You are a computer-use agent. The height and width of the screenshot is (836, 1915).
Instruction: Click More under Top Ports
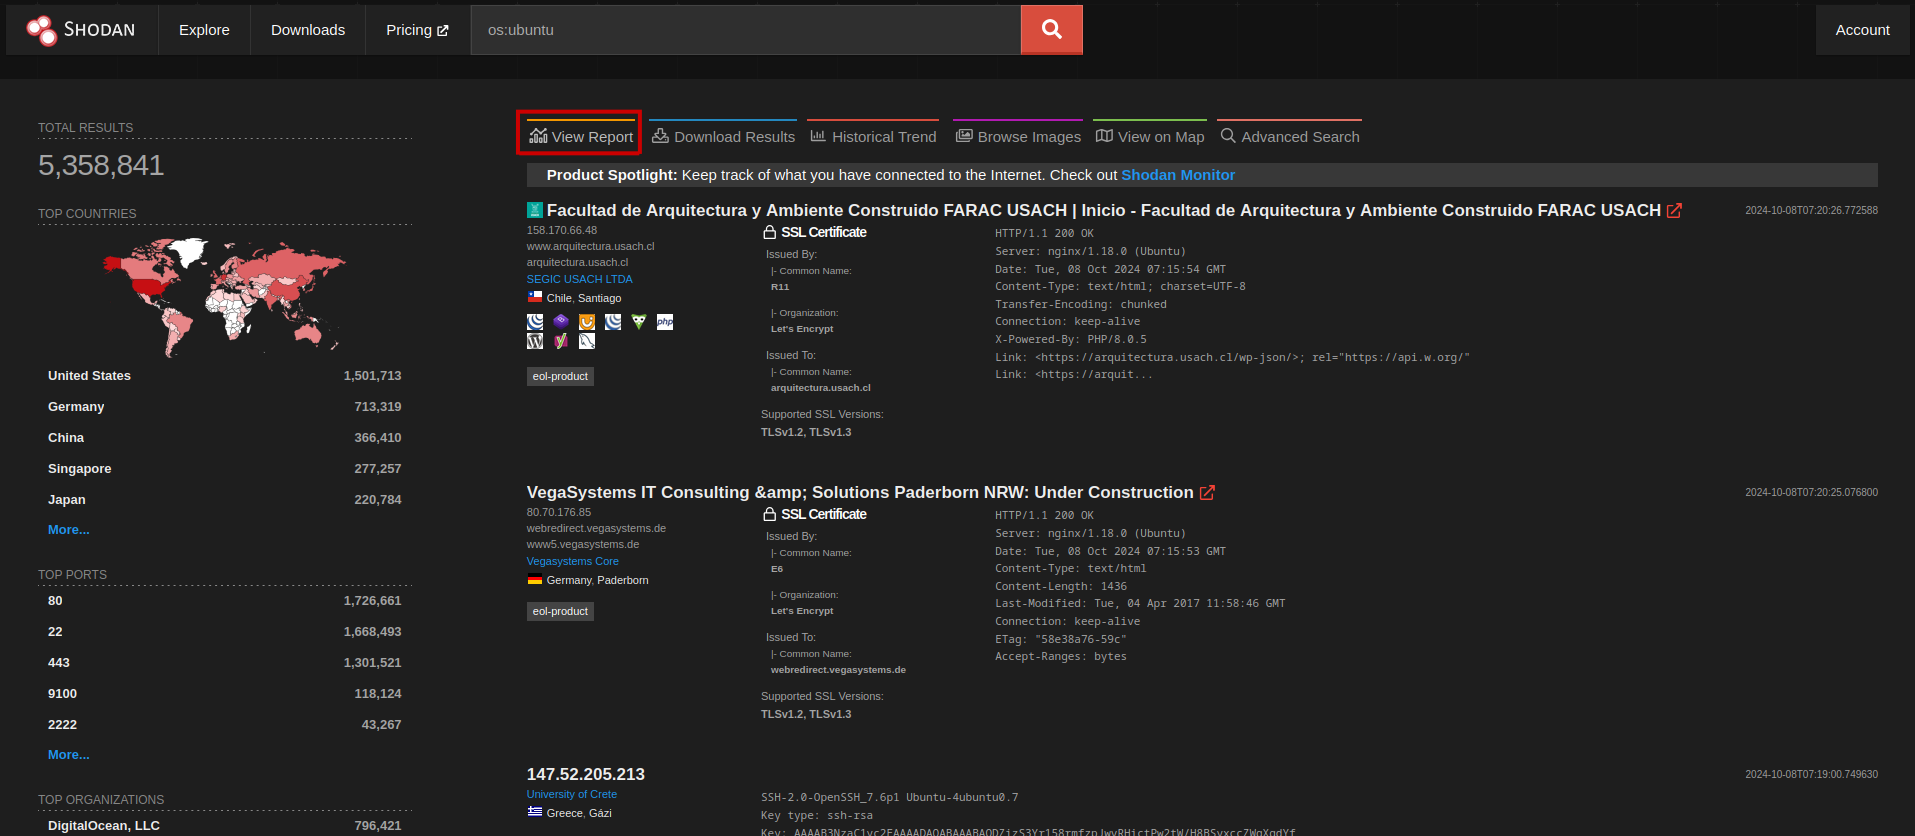pos(69,755)
